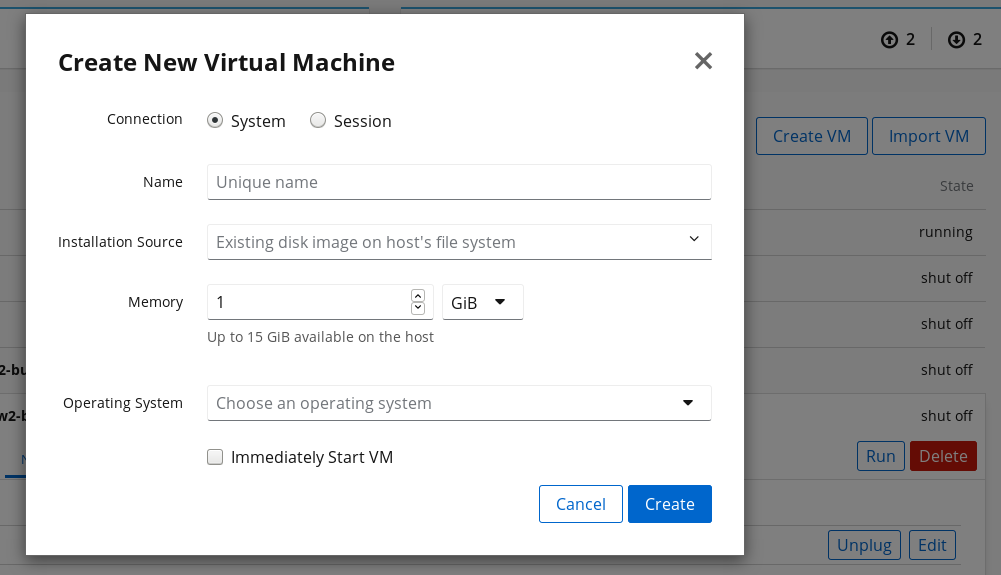Select the System connection radio button
Viewport: 1001px width, 575px height.
(x=215, y=120)
